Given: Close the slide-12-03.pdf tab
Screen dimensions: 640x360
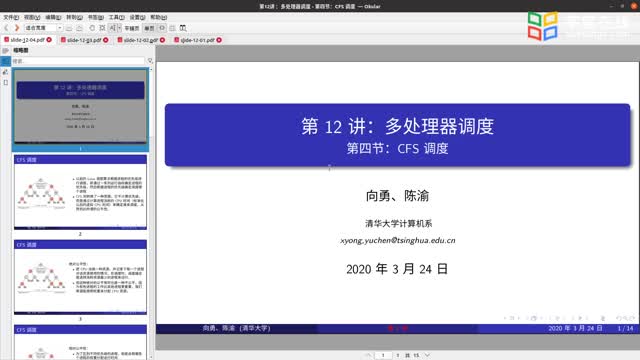Looking at the screenshot, I should (106, 40).
